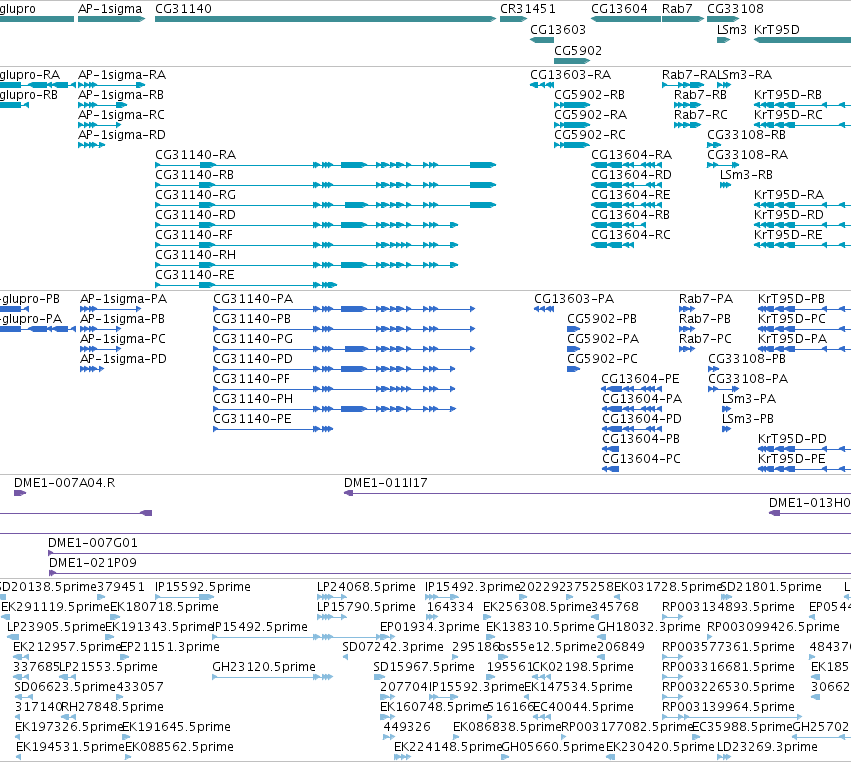
Task: Select transcript Rab7-RC
Action: pos(687,125)
